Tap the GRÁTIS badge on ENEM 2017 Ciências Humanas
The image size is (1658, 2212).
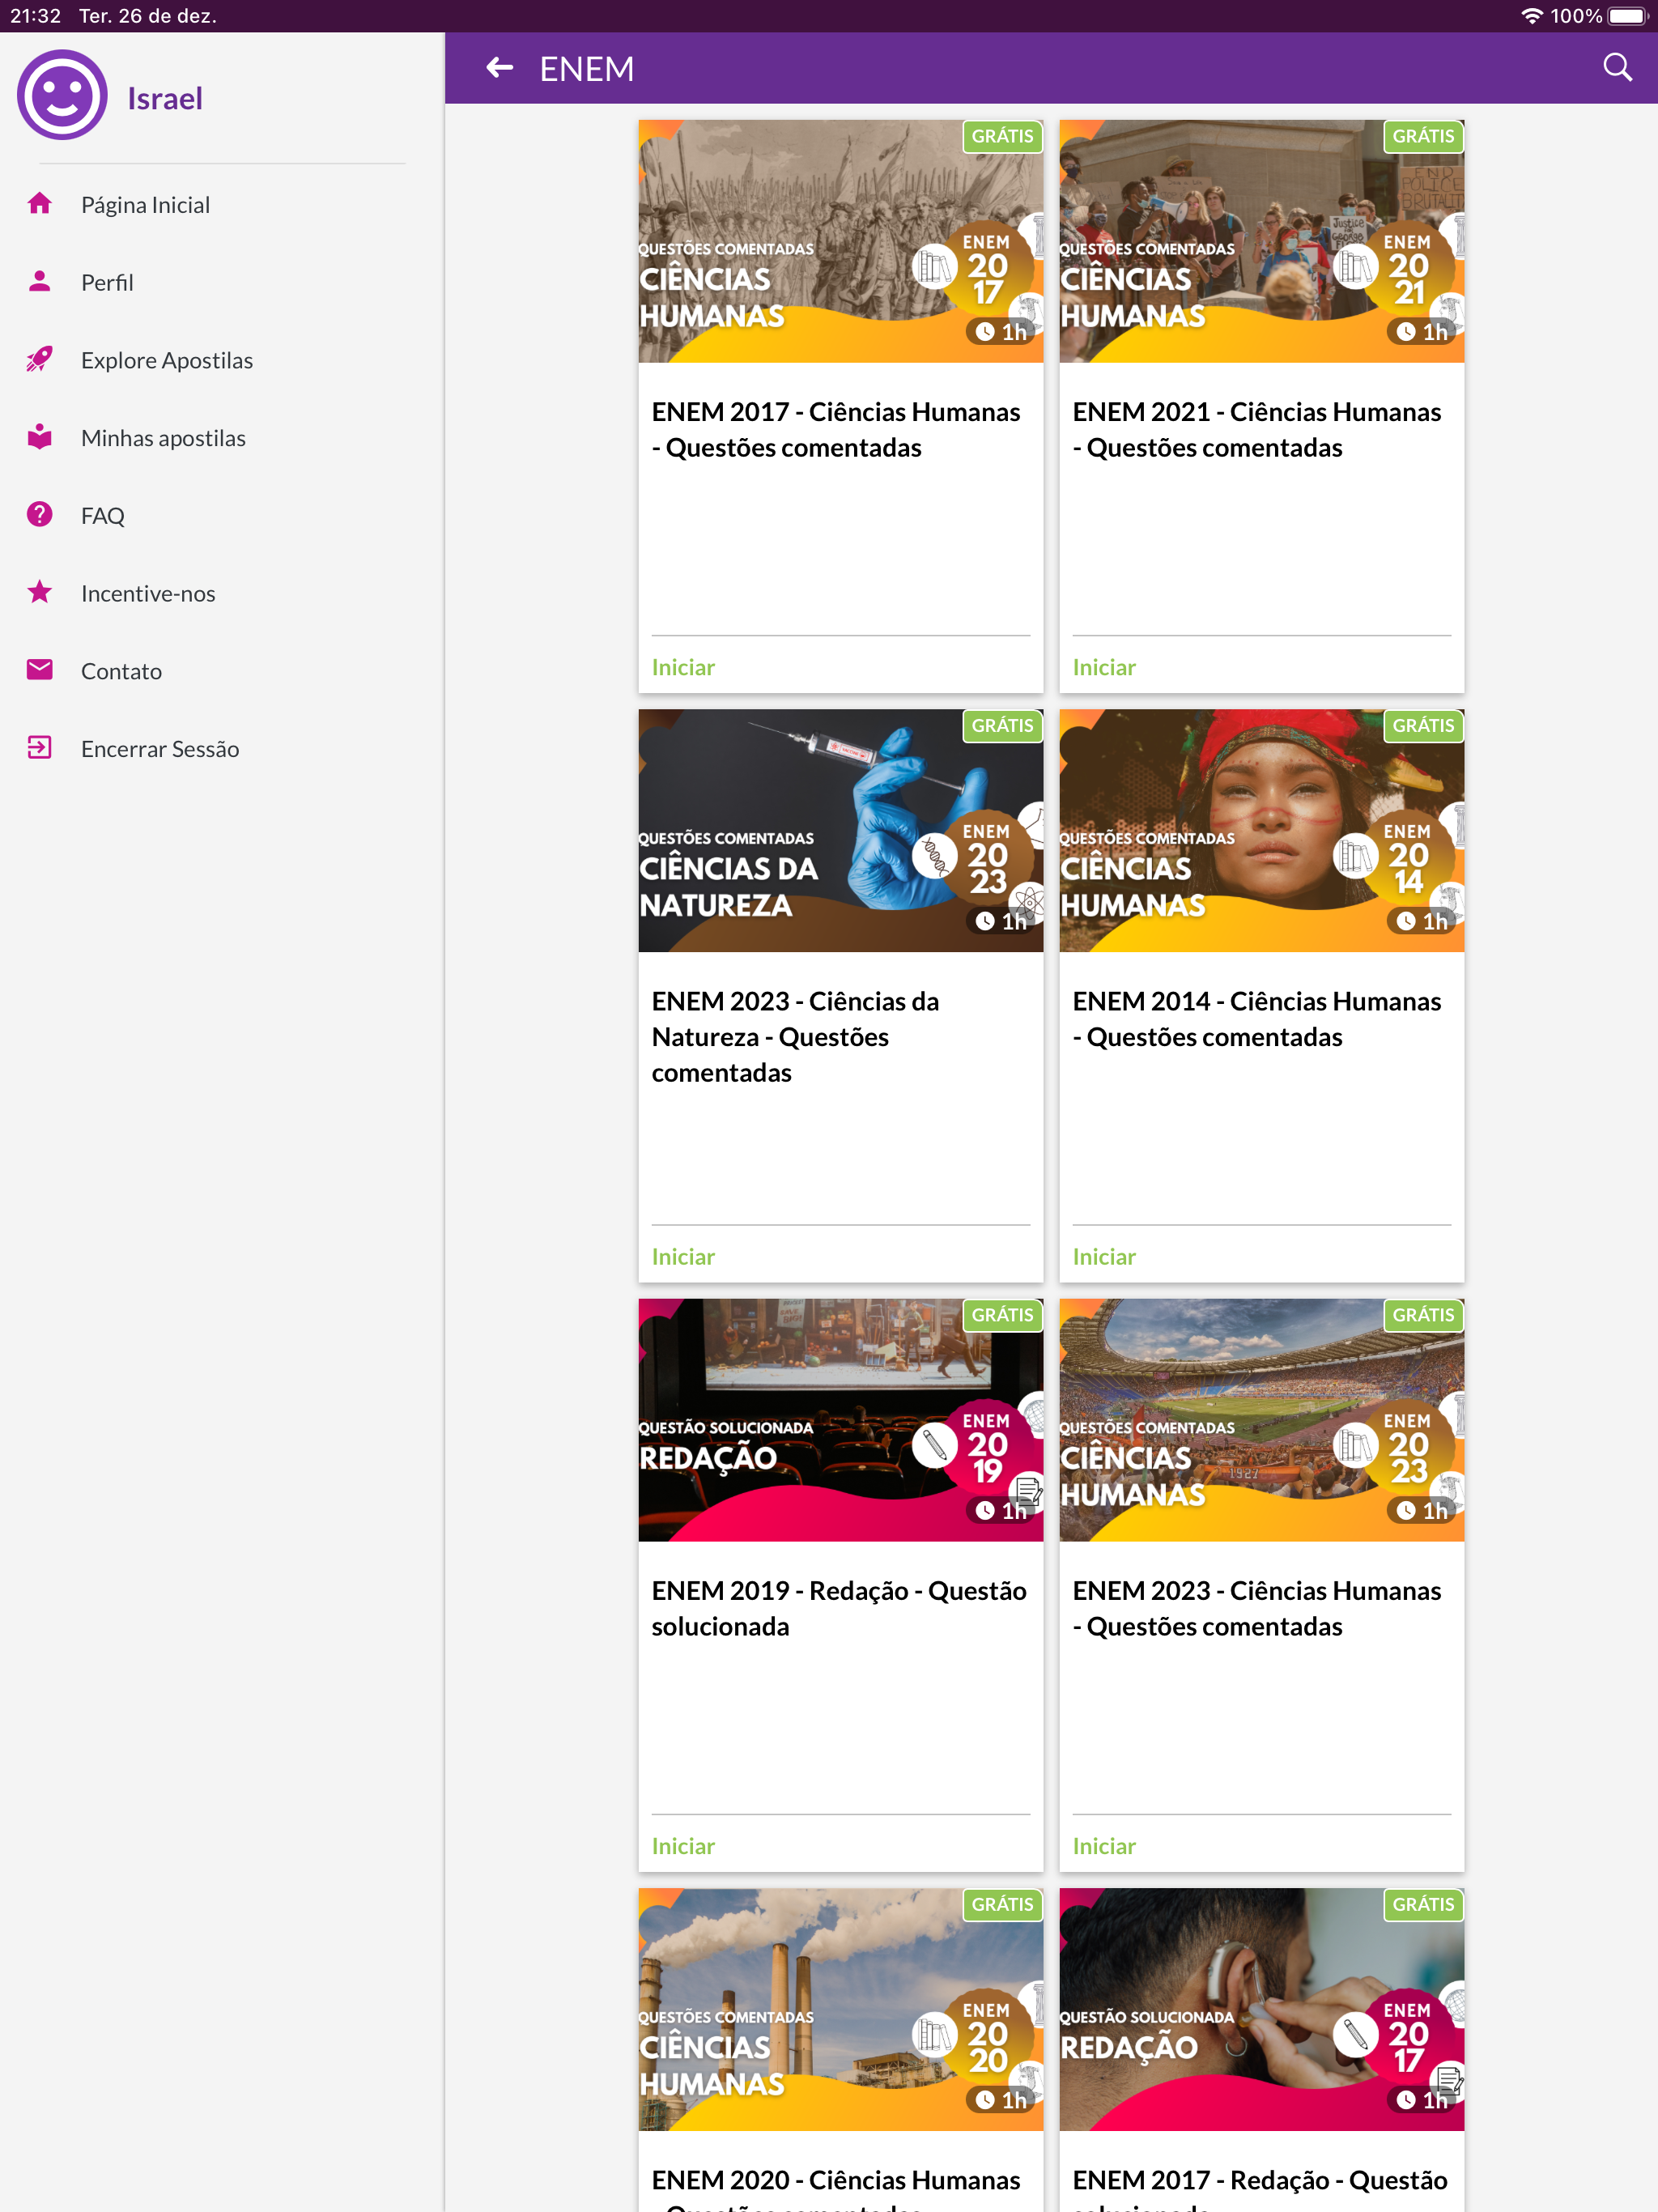1002,136
